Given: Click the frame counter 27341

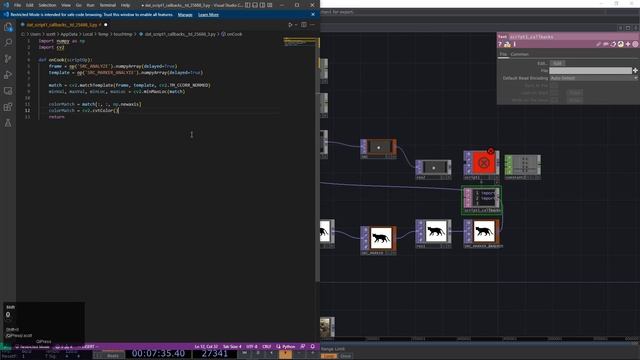Looking at the screenshot, I should [215, 353].
